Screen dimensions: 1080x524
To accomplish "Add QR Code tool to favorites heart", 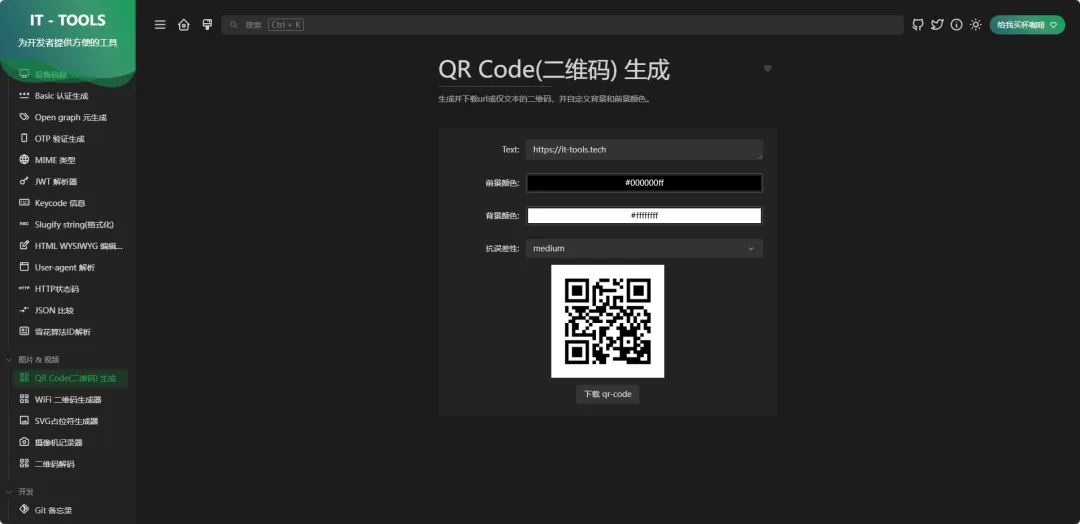I will pyautogui.click(x=767, y=68).
